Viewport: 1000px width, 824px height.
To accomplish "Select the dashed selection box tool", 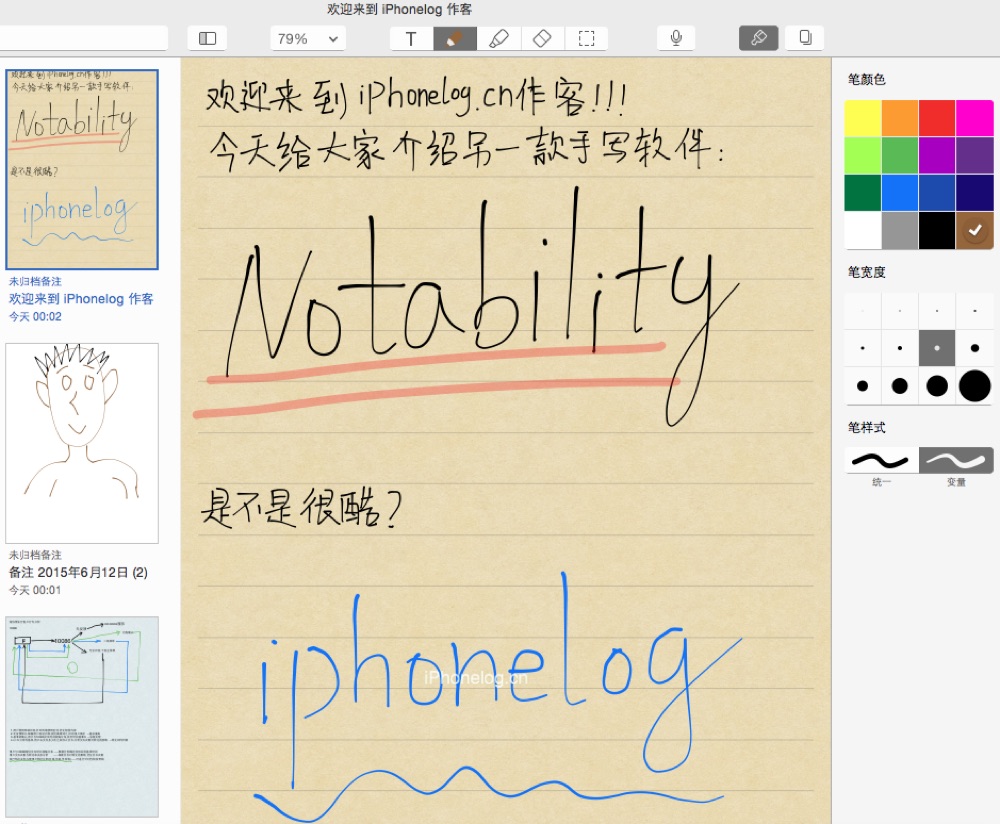I will (x=586, y=38).
